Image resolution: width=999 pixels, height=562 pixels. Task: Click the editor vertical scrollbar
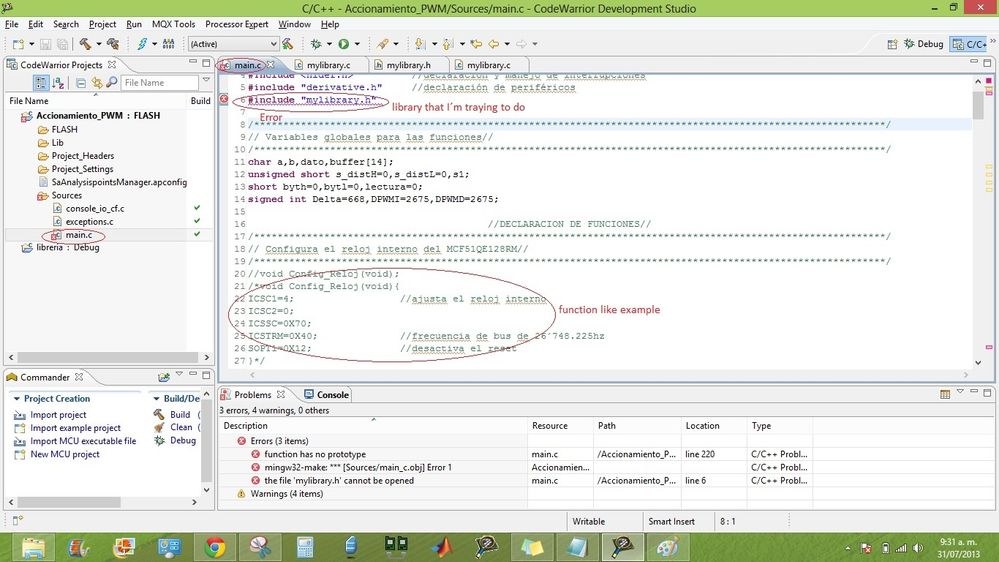(x=978, y=104)
